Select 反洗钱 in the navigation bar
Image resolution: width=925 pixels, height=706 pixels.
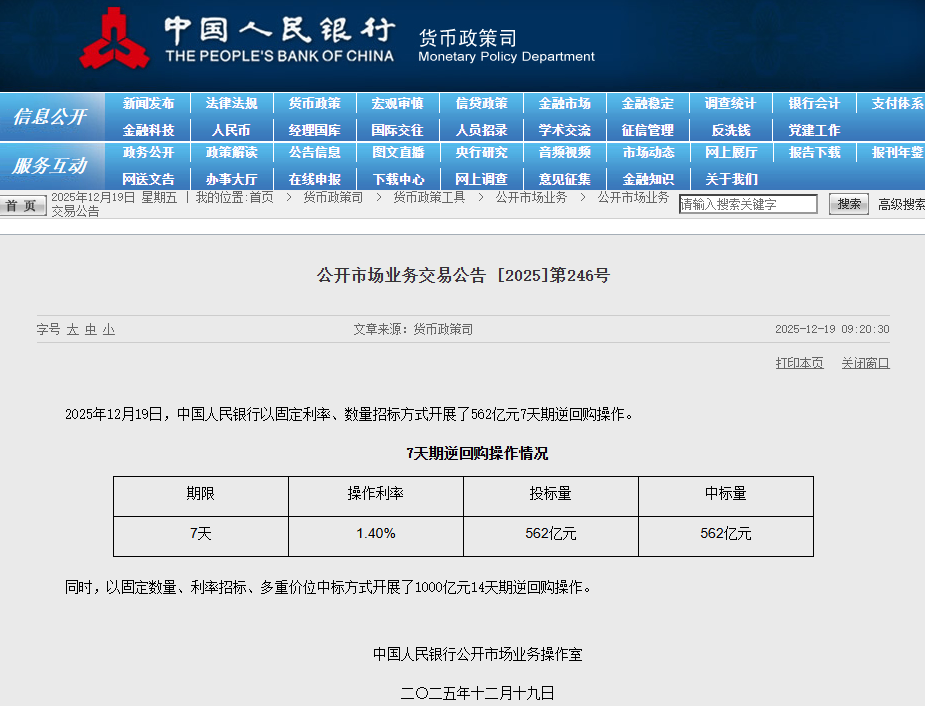point(730,130)
